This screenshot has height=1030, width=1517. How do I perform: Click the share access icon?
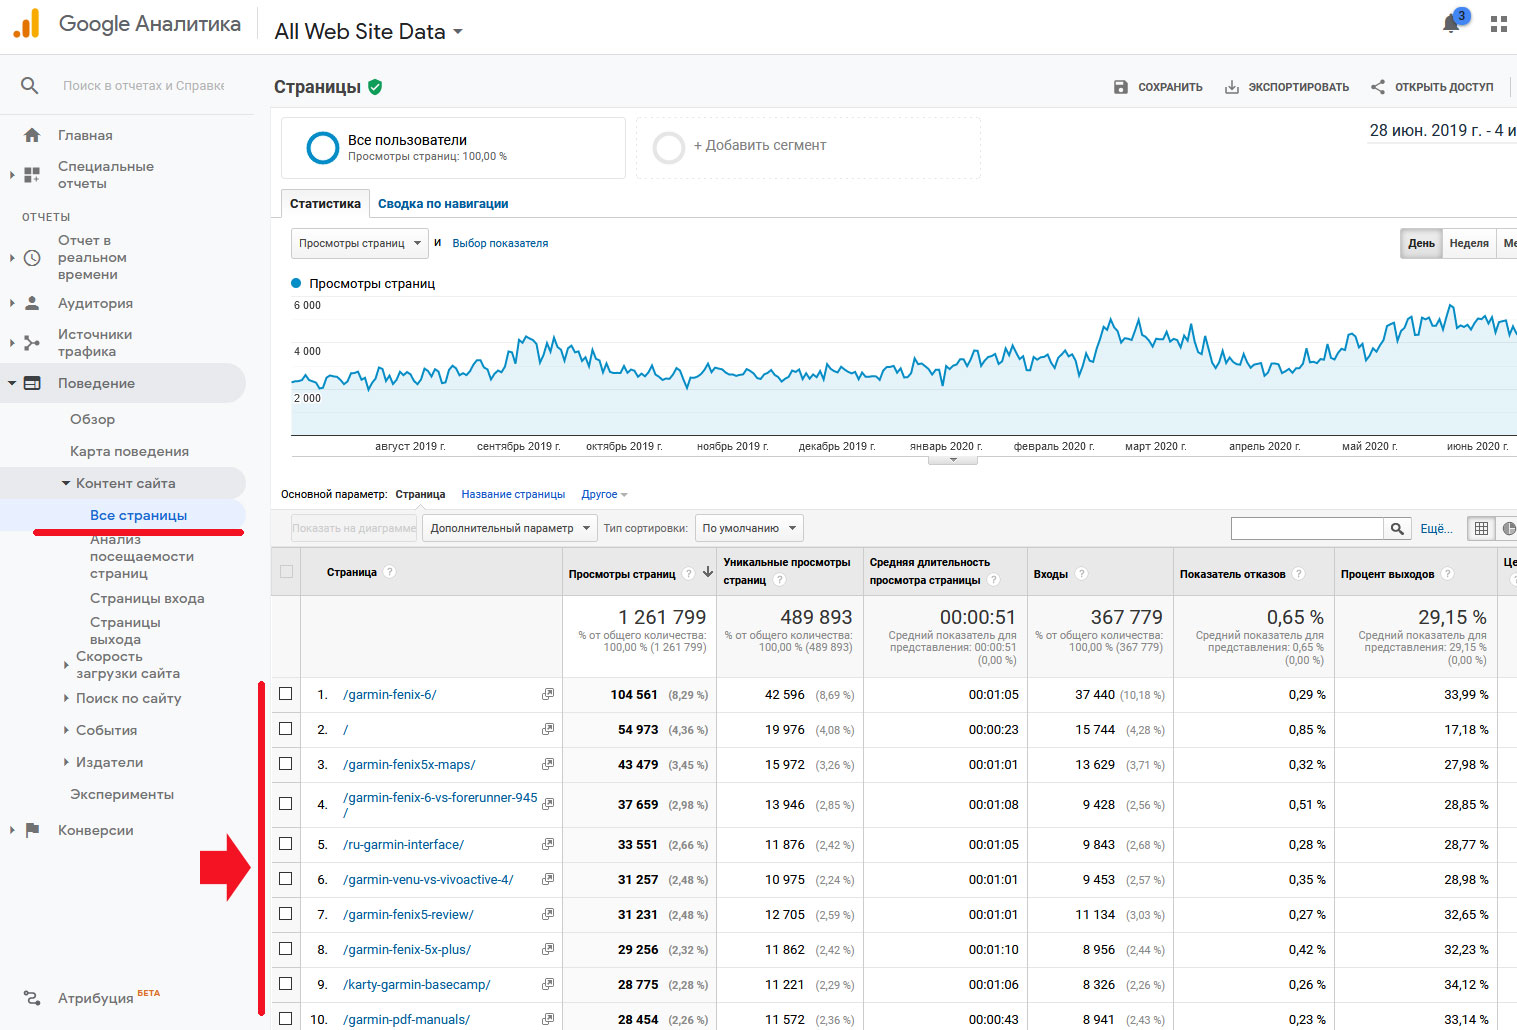click(1378, 87)
